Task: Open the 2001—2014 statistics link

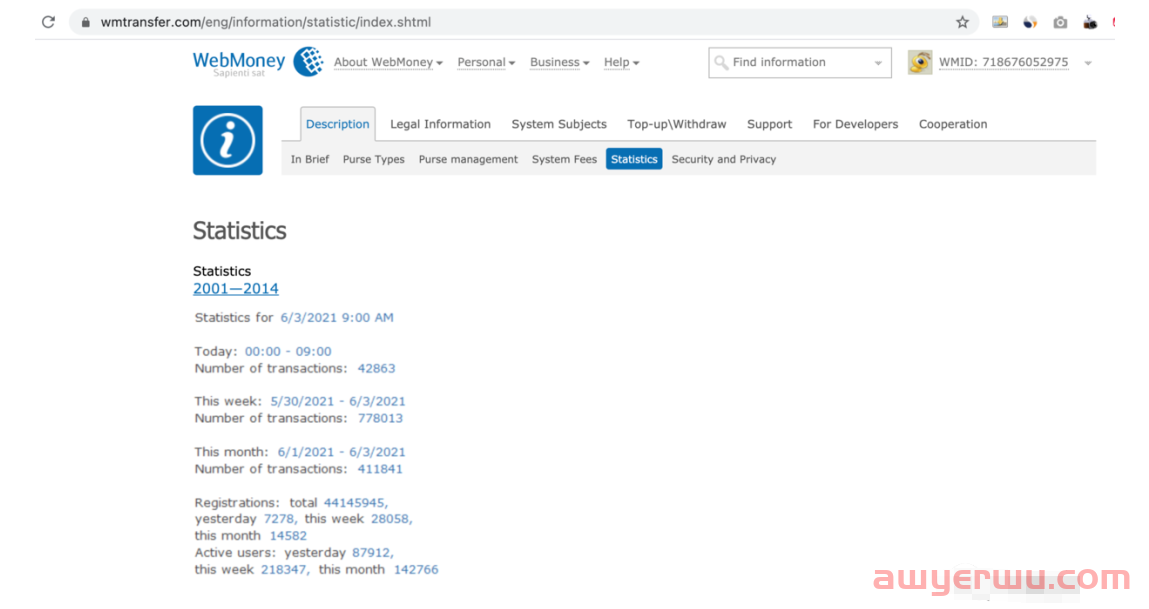Action: 236,289
